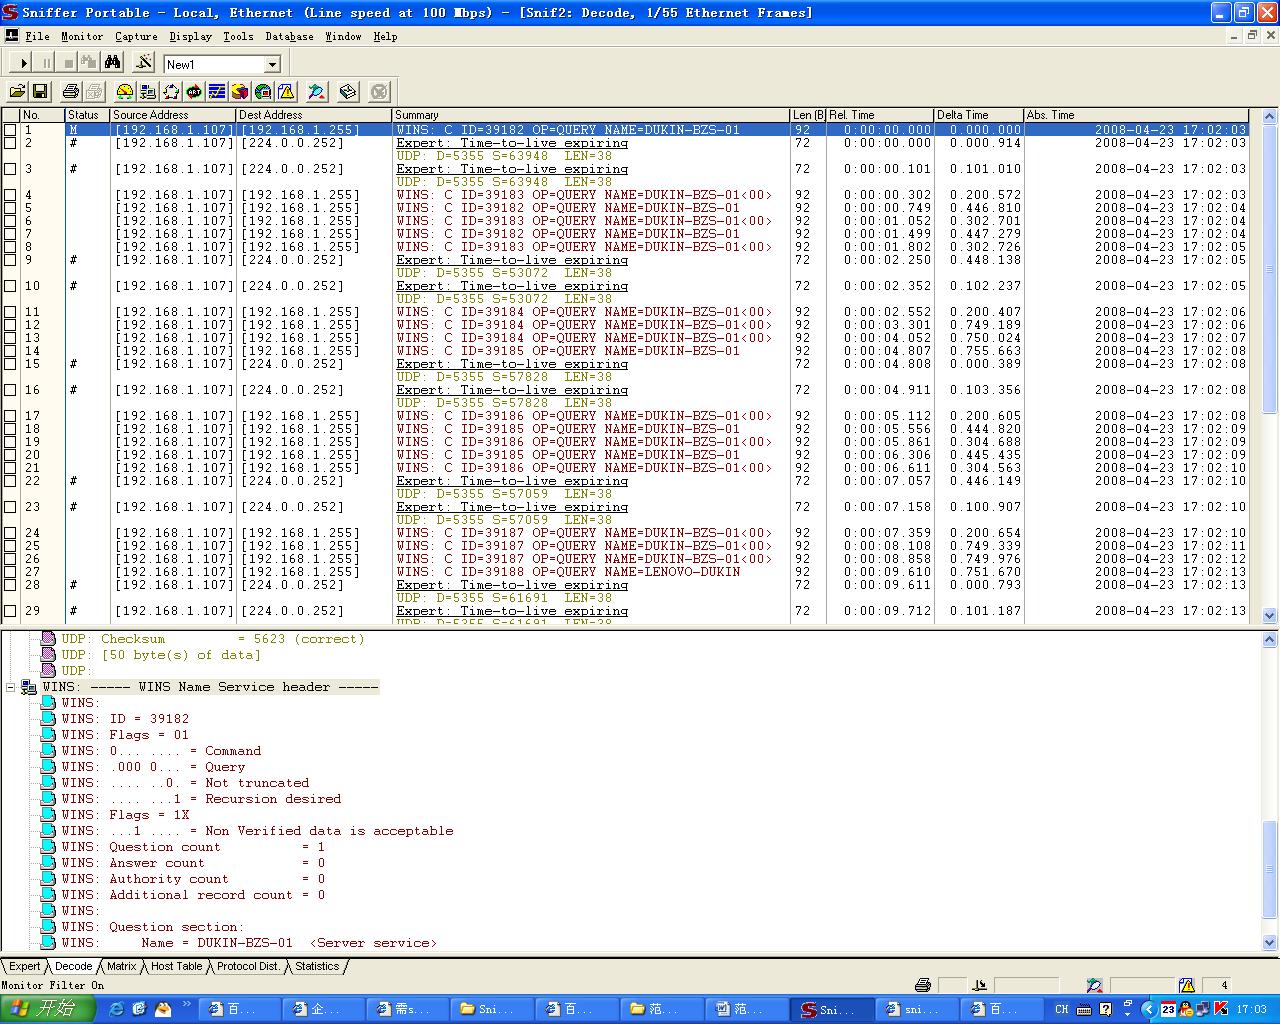Open the Dashboard gauge icon

pos(124,92)
